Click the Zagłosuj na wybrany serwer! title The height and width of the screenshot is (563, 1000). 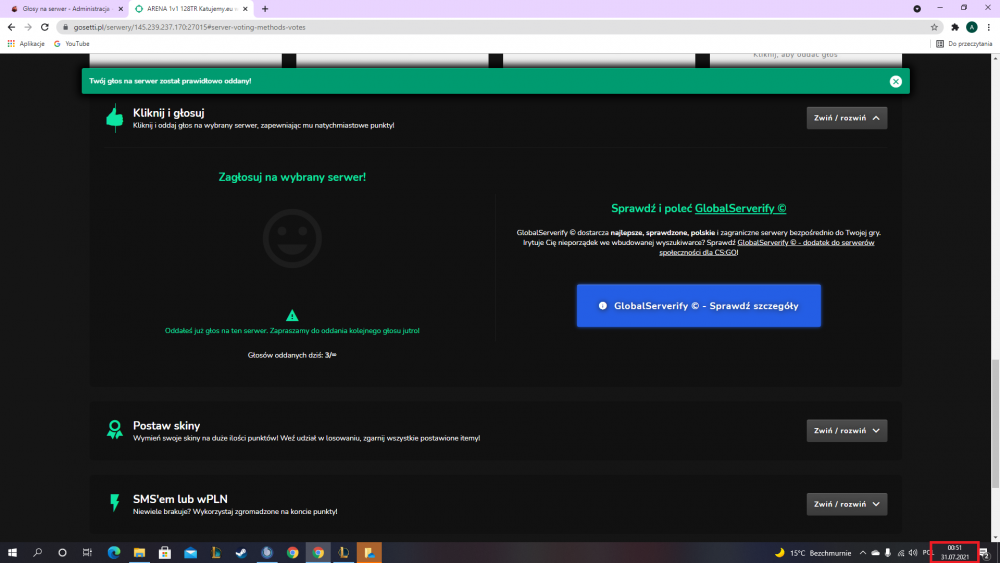[x=292, y=177]
